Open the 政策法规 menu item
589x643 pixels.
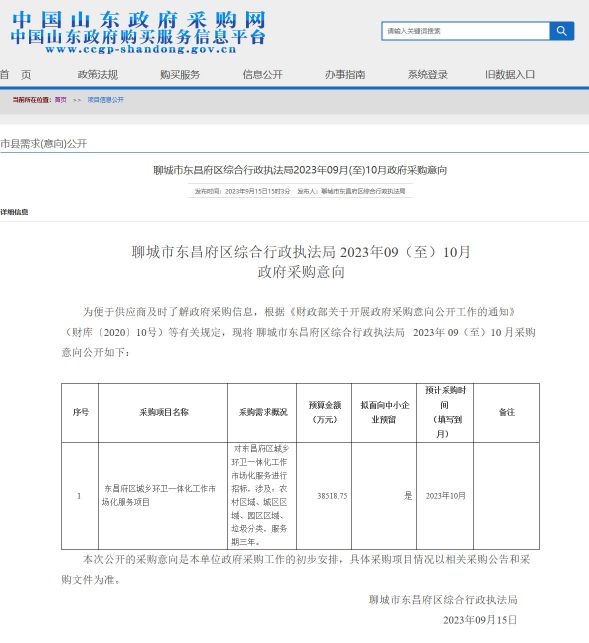click(98, 75)
